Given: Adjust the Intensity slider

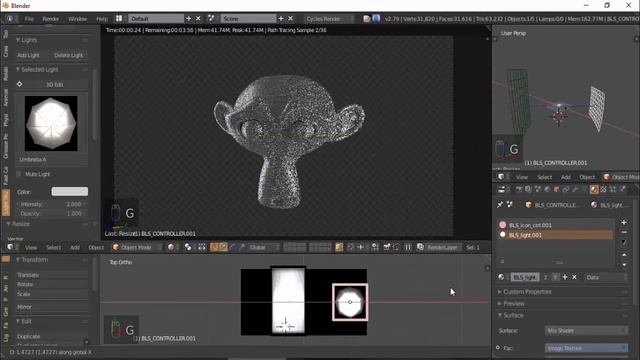Looking at the screenshot, I should (51, 204).
